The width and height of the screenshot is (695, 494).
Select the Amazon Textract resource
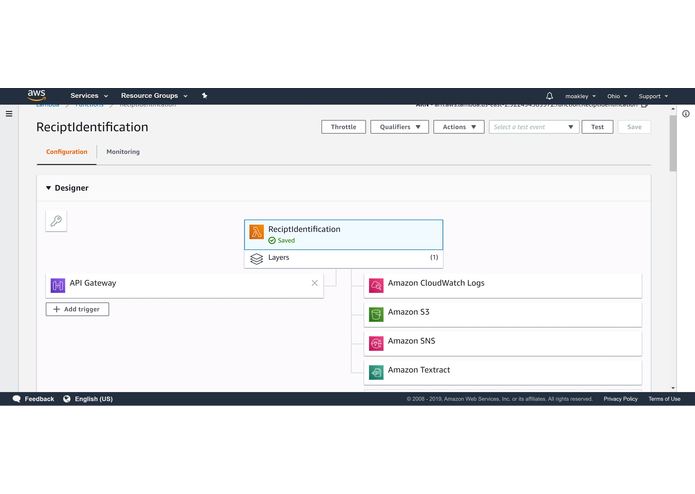point(503,372)
